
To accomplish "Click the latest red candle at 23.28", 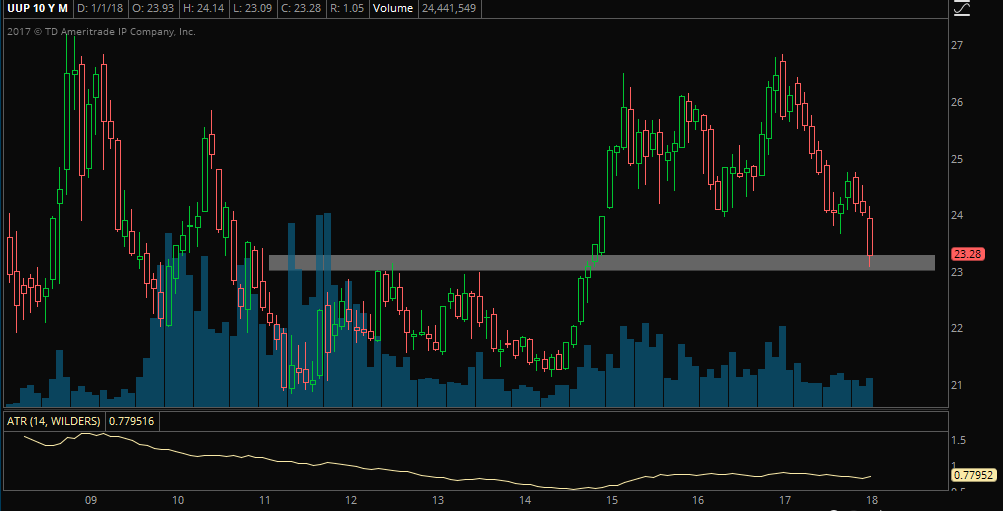I will pos(870,237).
